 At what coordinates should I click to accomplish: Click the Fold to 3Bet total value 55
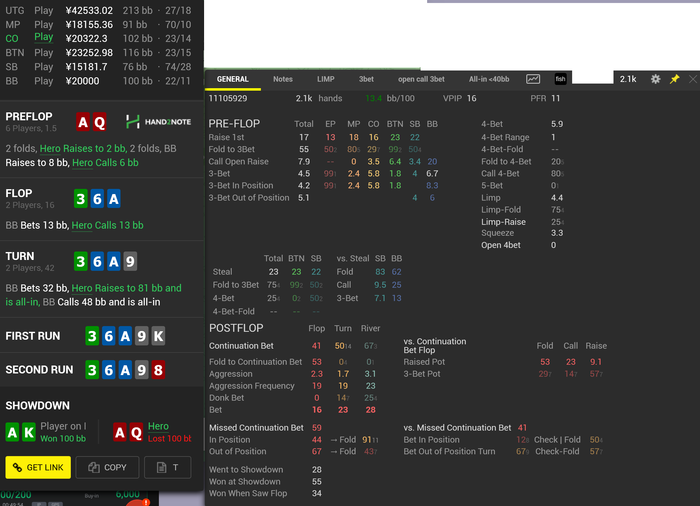click(304, 149)
